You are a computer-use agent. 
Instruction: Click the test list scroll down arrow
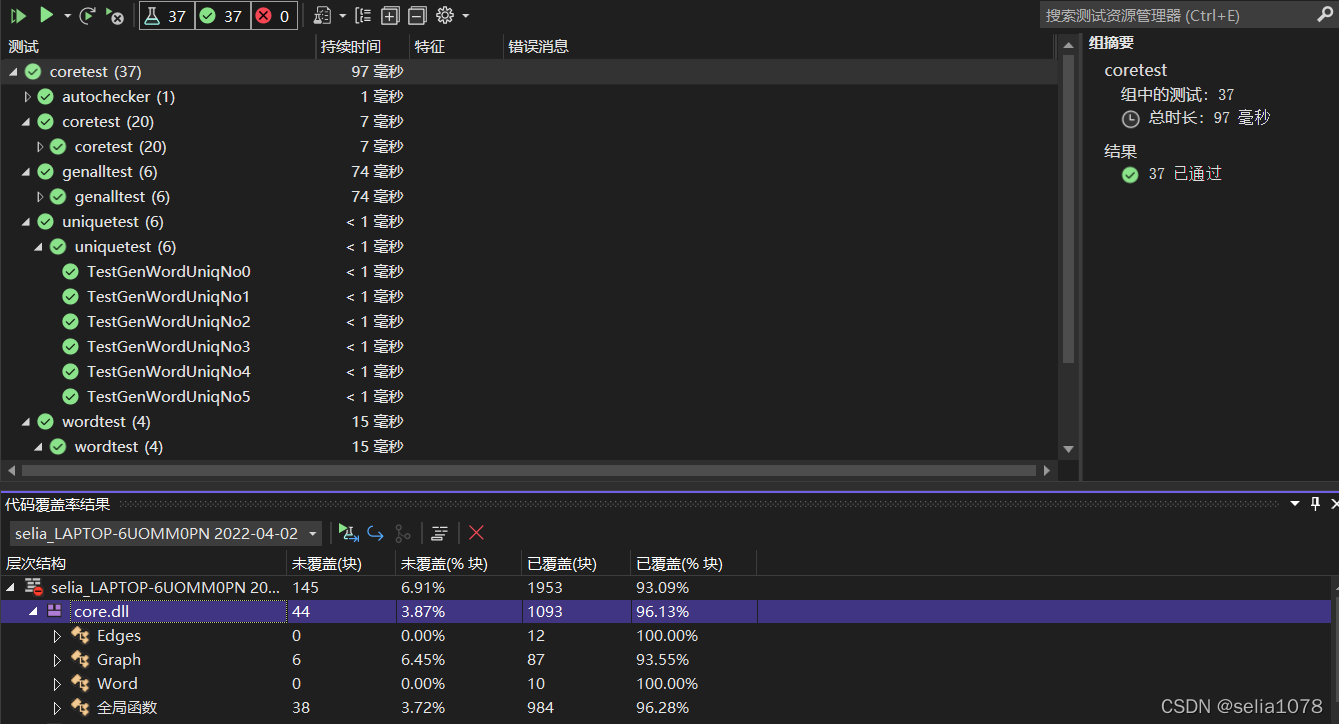[x=1068, y=450]
